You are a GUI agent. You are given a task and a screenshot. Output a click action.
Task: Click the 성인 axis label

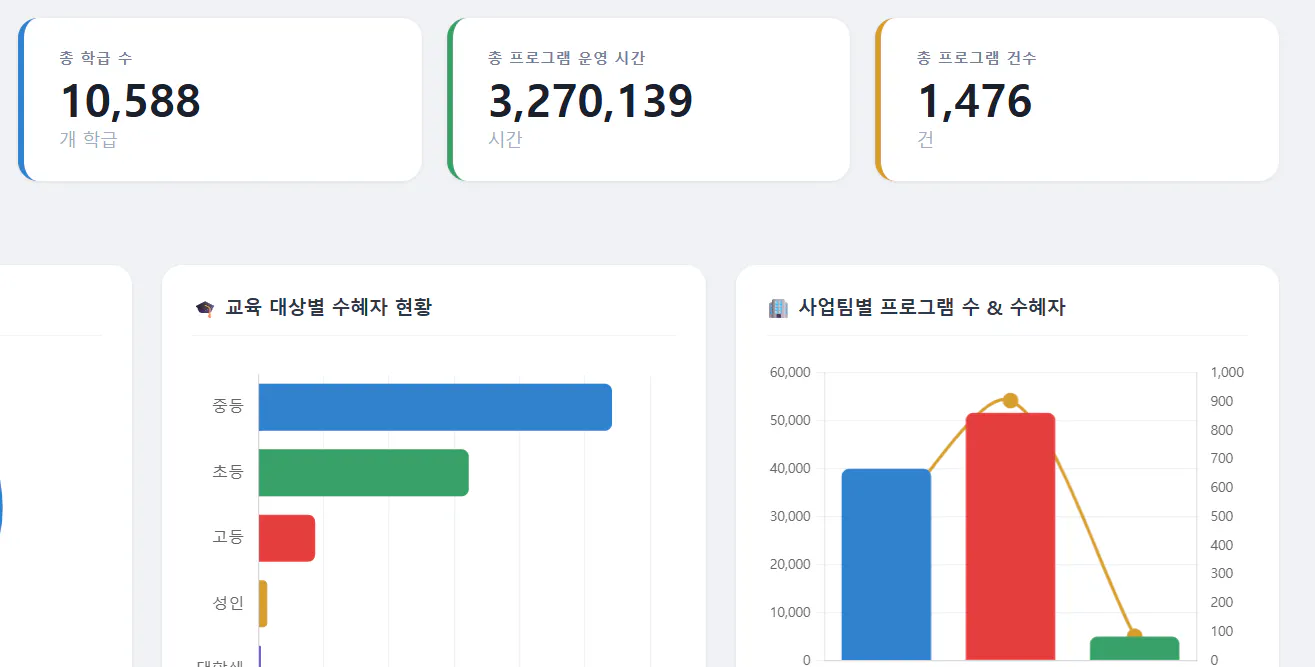(x=227, y=602)
